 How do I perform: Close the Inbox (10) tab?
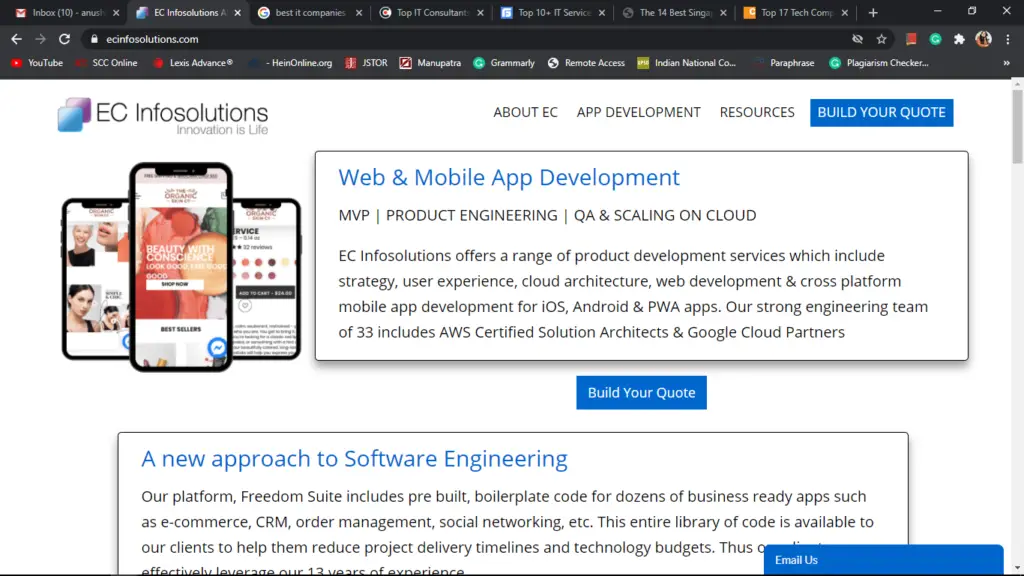click(116, 12)
